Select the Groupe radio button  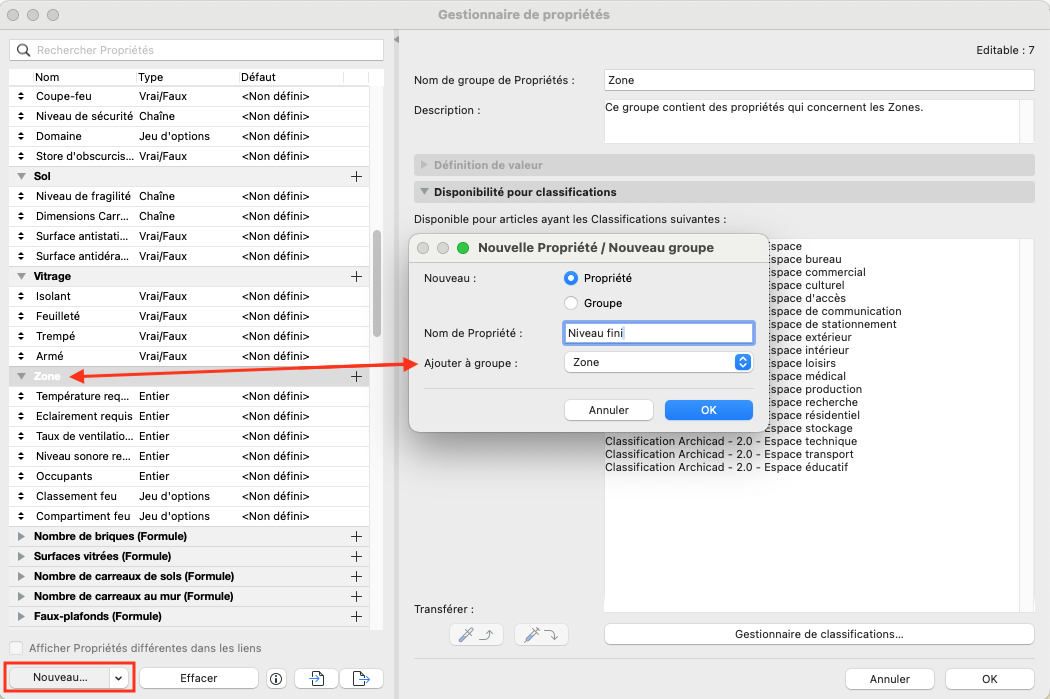[571, 303]
